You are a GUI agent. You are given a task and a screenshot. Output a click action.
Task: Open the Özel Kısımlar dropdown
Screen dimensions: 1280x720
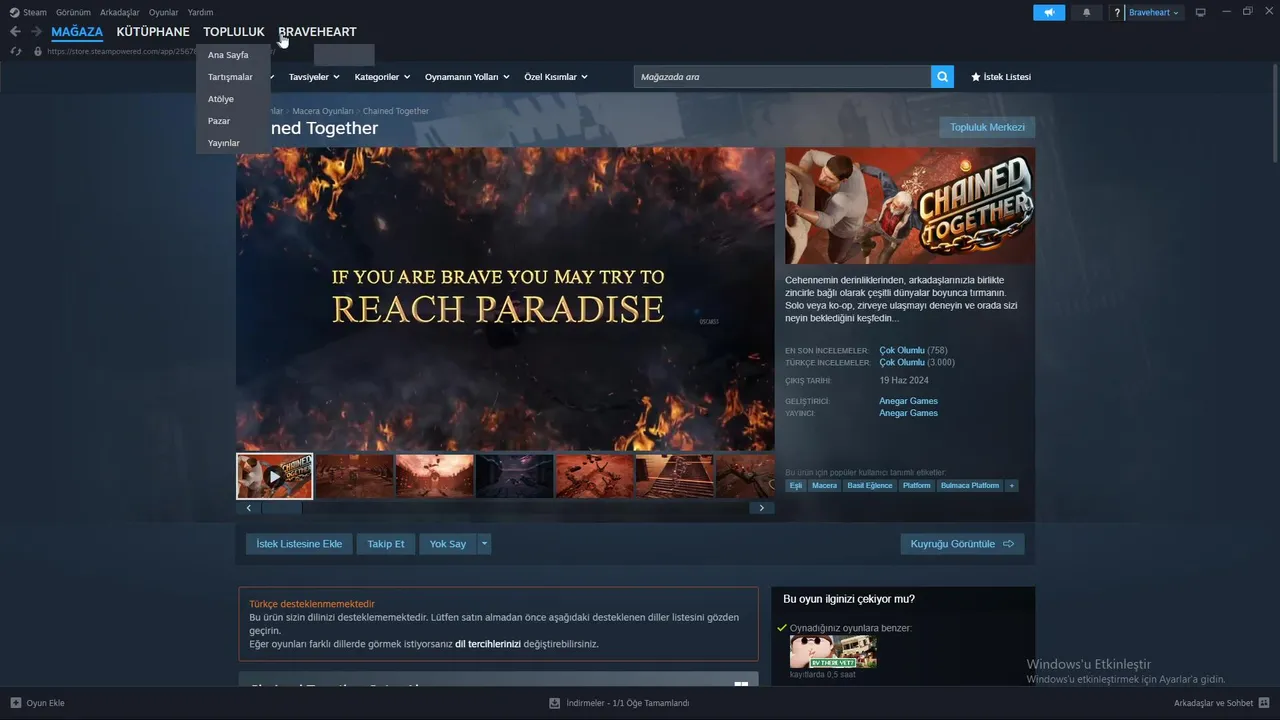(x=556, y=77)
